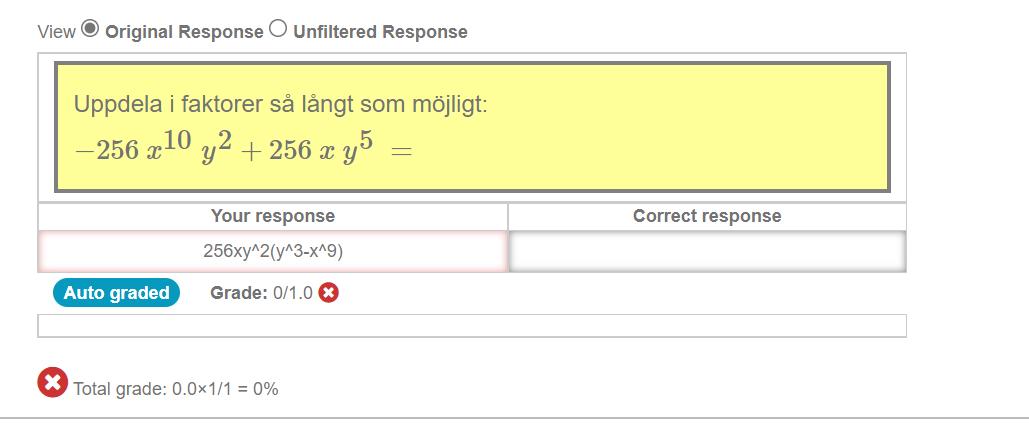
Task: Select the Unfiltered Response radio button
Action: click(x=277, y=29)
